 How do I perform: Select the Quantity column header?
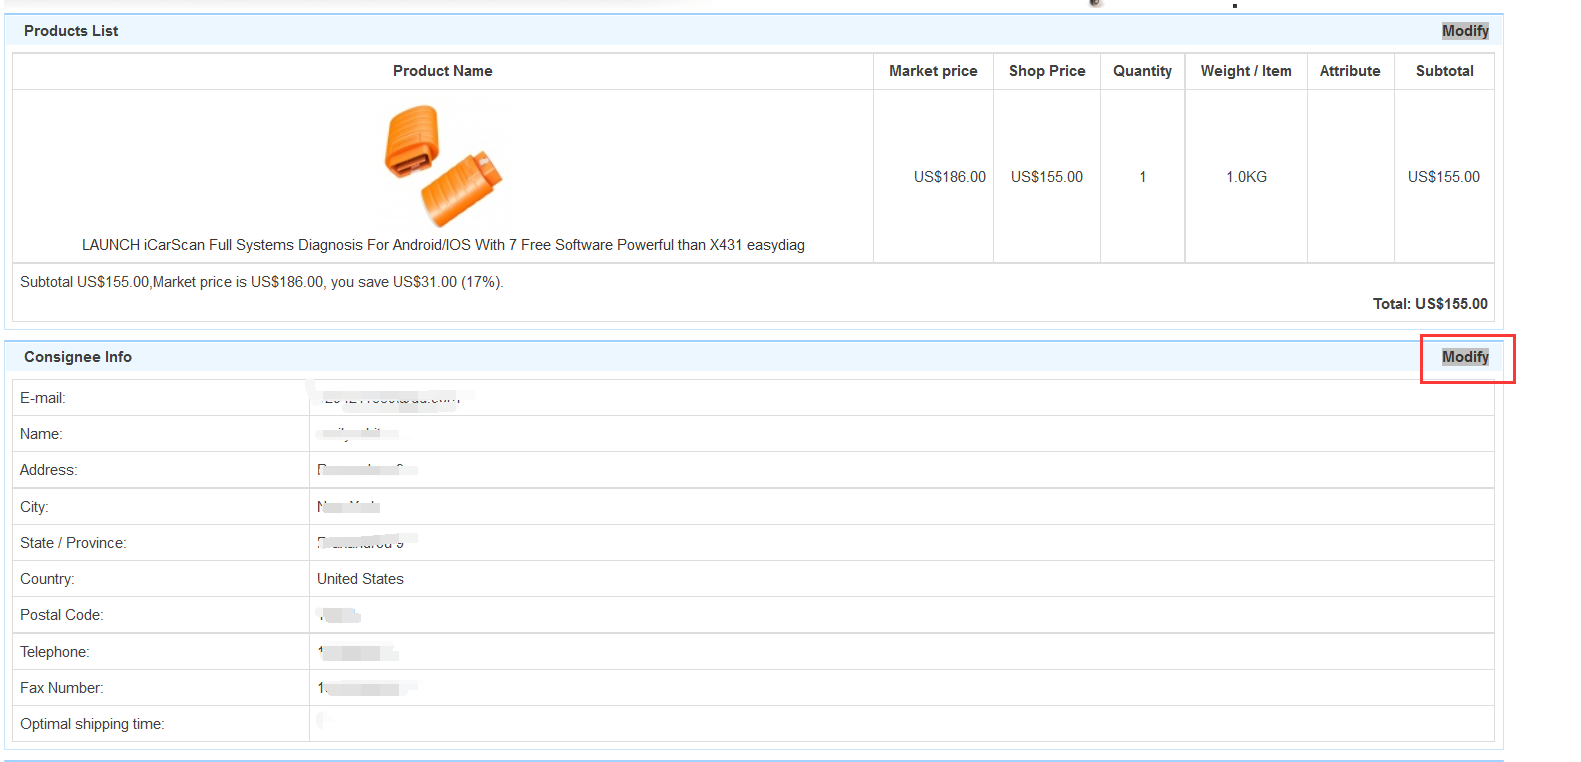(1142, 71)
